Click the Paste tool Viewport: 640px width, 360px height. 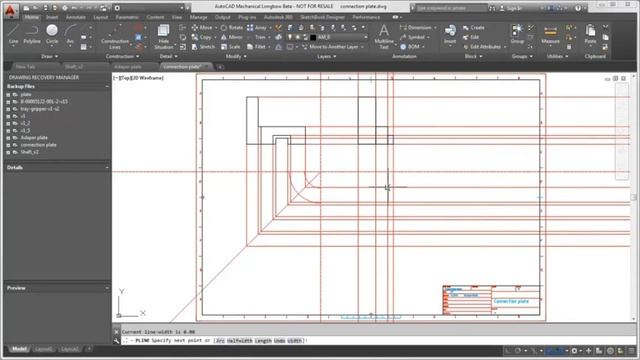point(590,34)
